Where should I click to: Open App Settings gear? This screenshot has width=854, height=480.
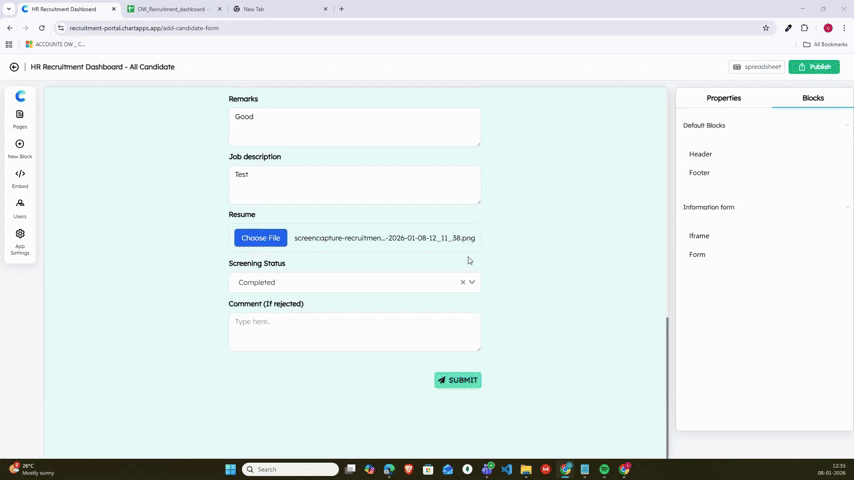point(20,241)
